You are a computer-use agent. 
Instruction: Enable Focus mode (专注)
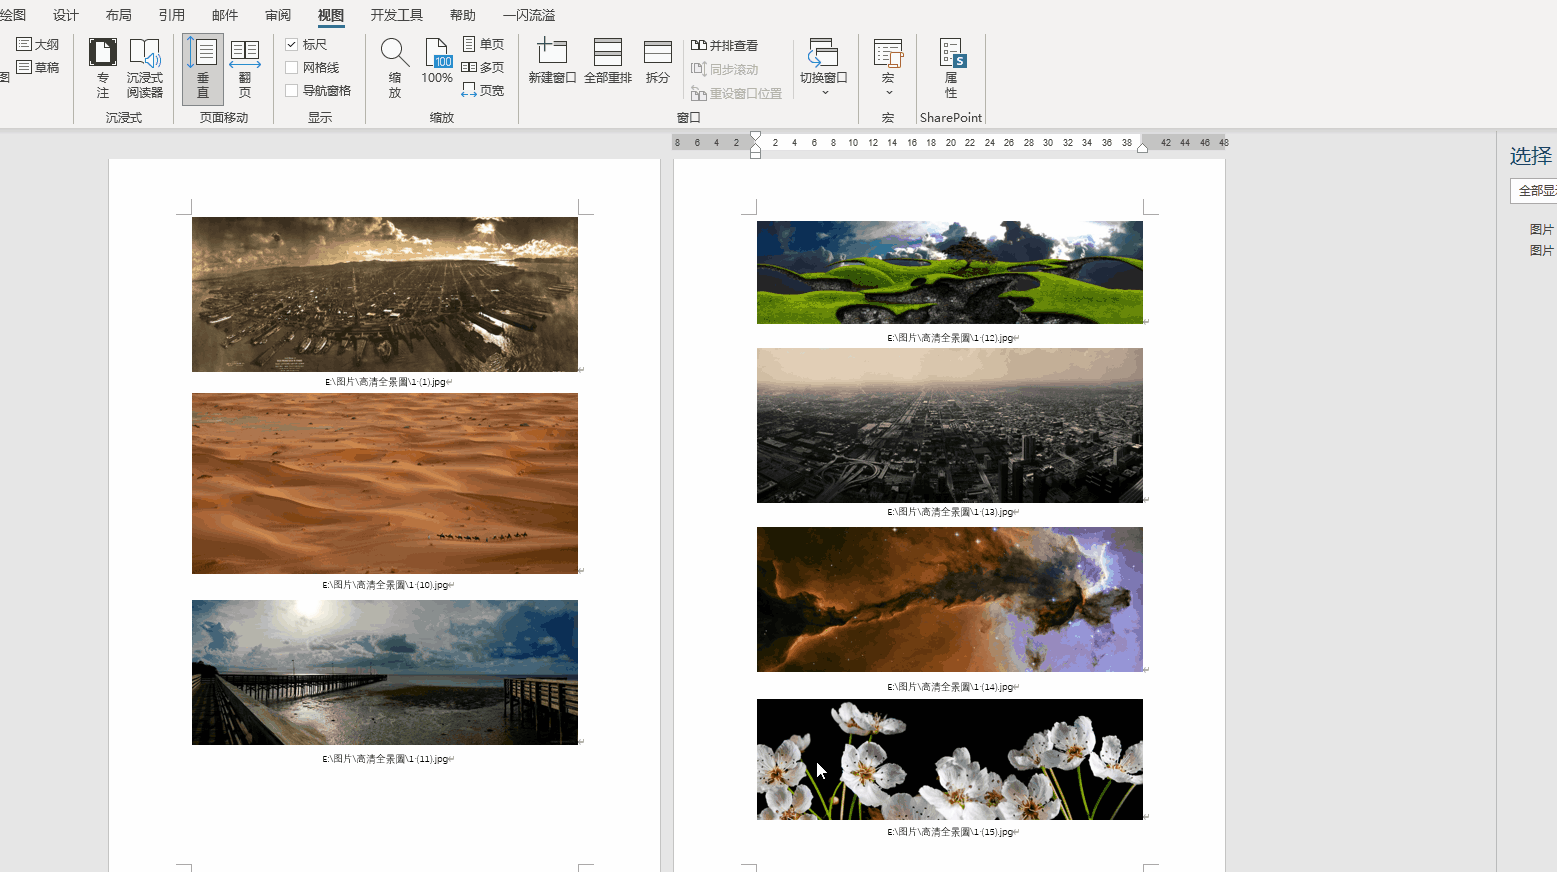102,68
